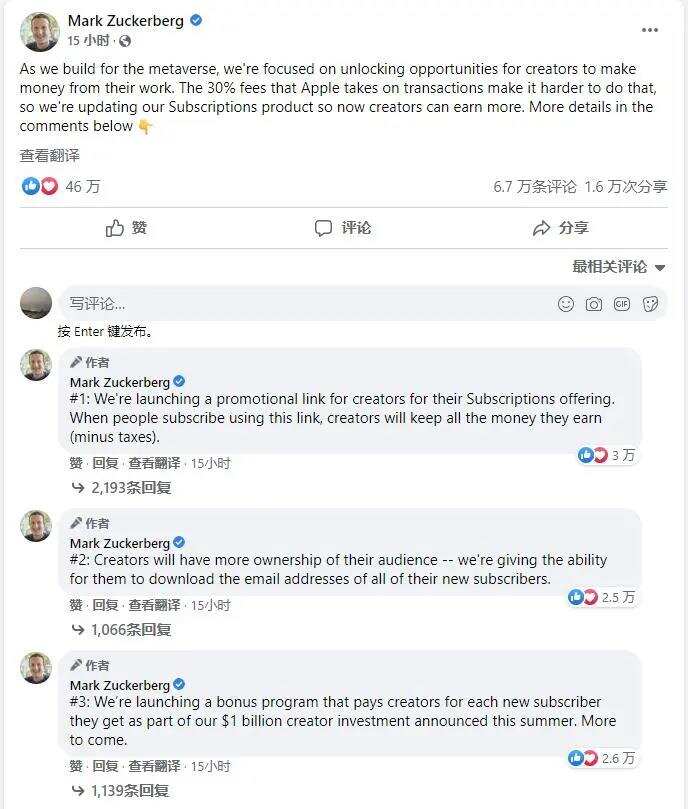Click the GIF icon in comment box
The image size is (688, 809).
click(622, 304)
